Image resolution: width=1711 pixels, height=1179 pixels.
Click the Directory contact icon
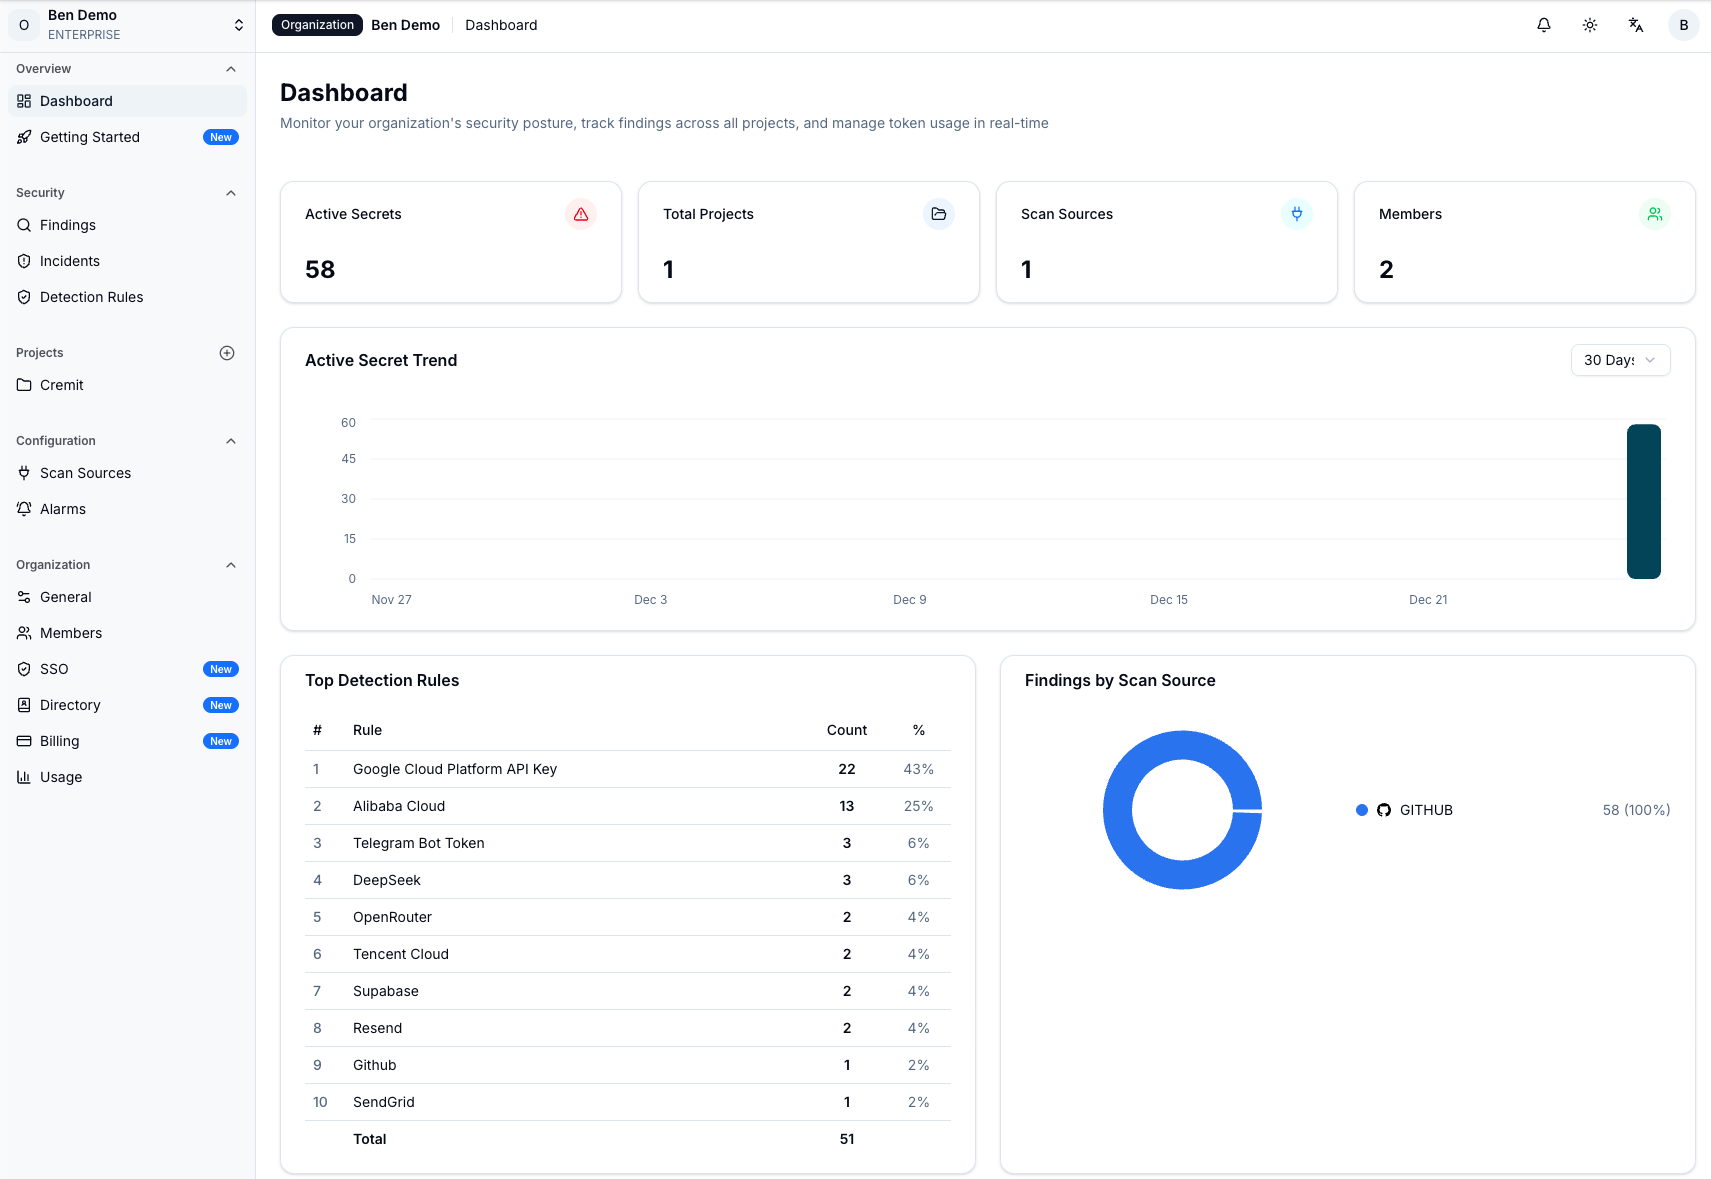tap(24, 705)
